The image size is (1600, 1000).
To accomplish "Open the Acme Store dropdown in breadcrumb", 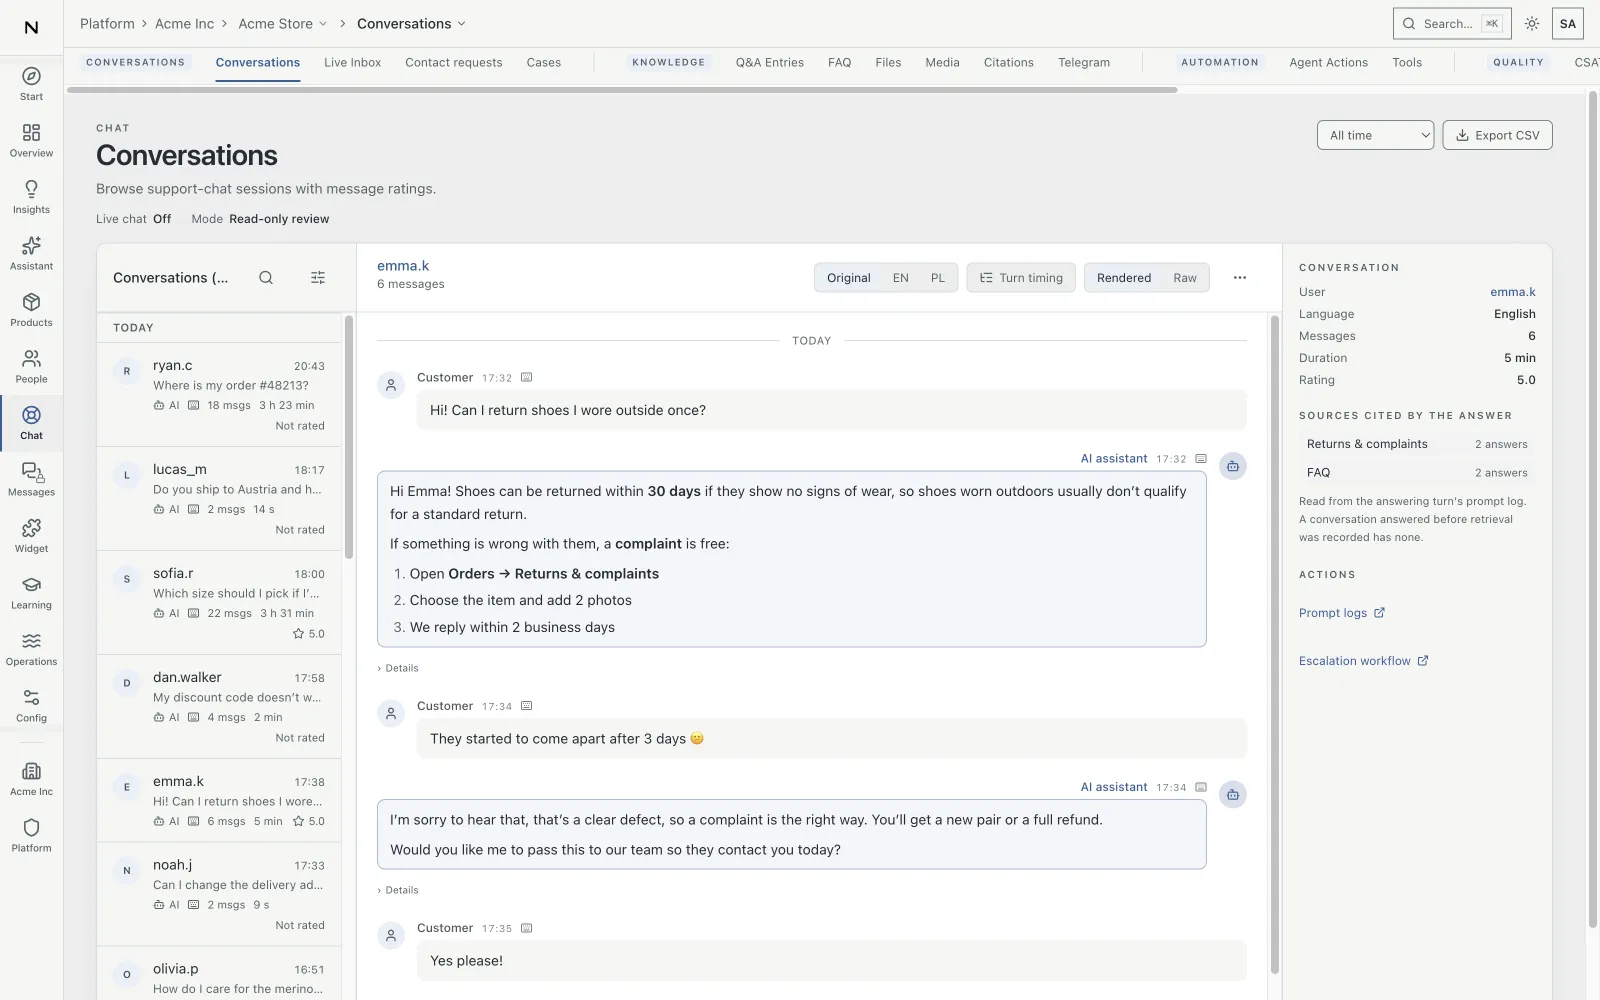I will [x=282, y=24].
